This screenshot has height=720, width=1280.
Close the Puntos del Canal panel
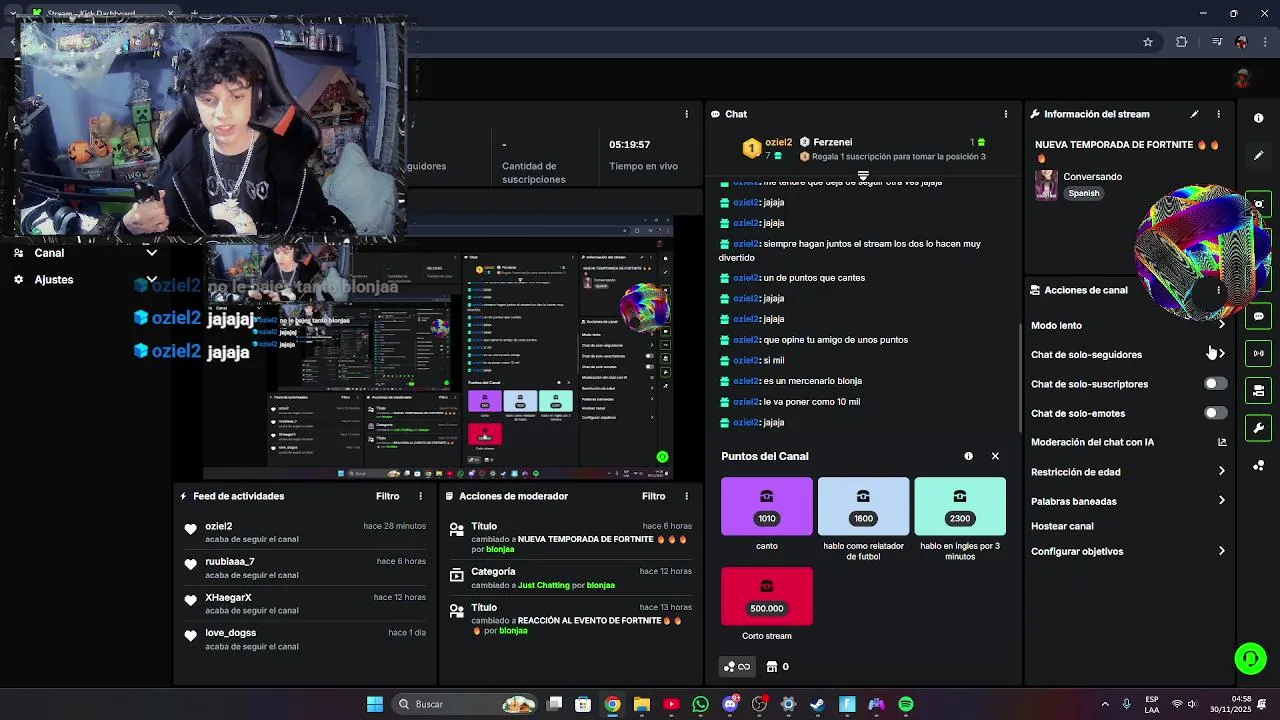coord(995,456)
